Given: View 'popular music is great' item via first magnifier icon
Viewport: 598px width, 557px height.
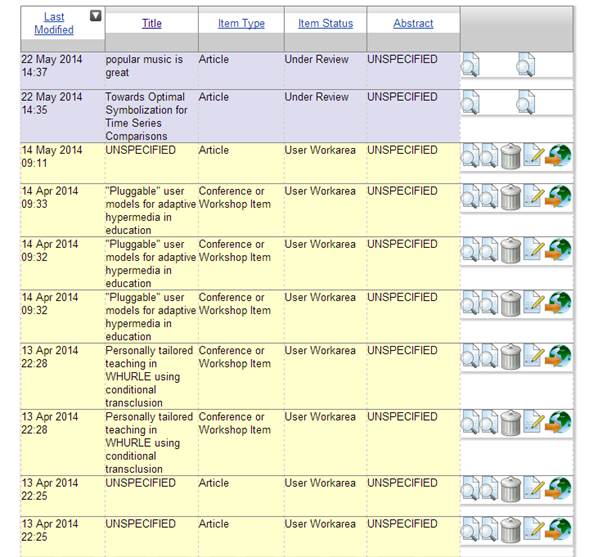Looking at the screenshot, I should click(470, 65).
